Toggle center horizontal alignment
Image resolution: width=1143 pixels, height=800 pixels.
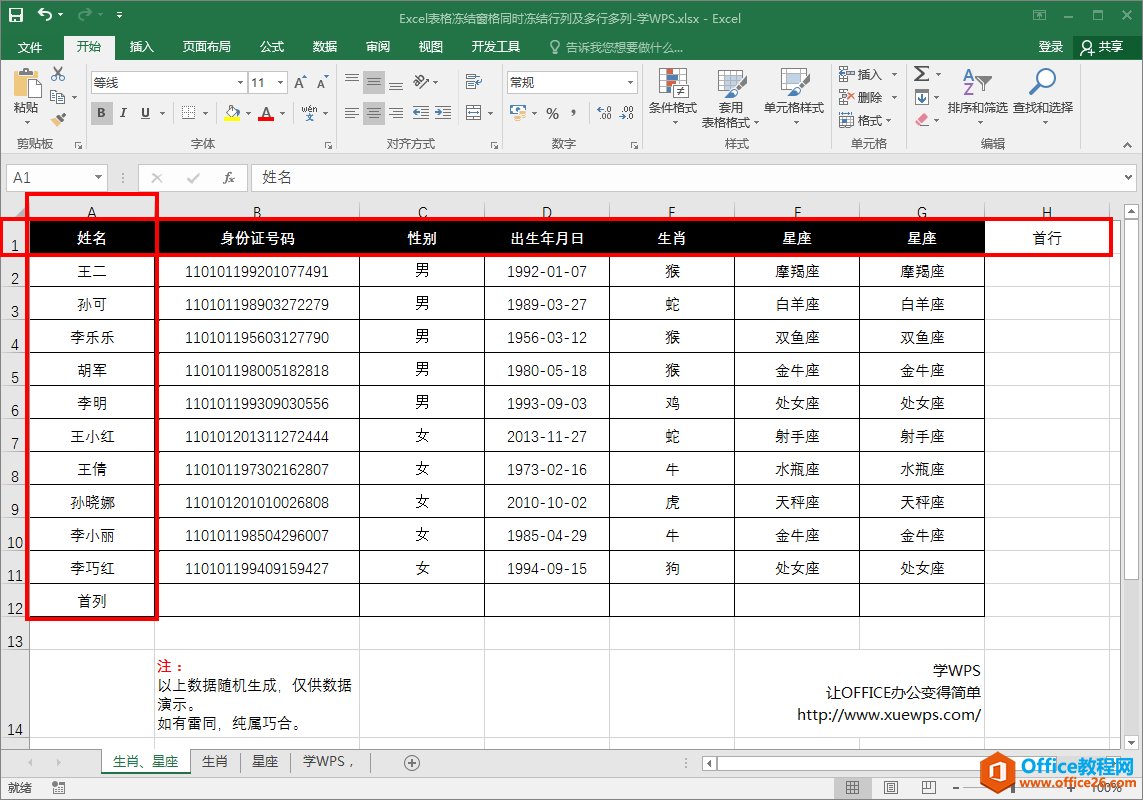coord(374,113)
